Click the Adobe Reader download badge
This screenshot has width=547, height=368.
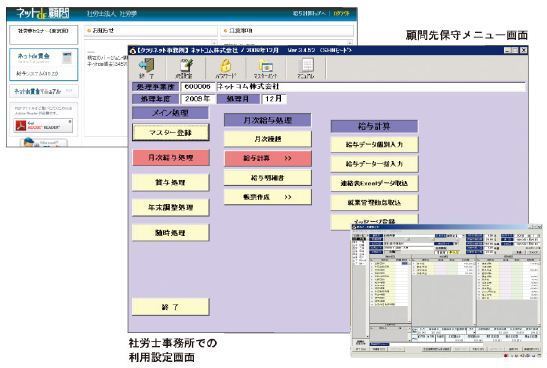pyautogui.click(x=43, y=126)
